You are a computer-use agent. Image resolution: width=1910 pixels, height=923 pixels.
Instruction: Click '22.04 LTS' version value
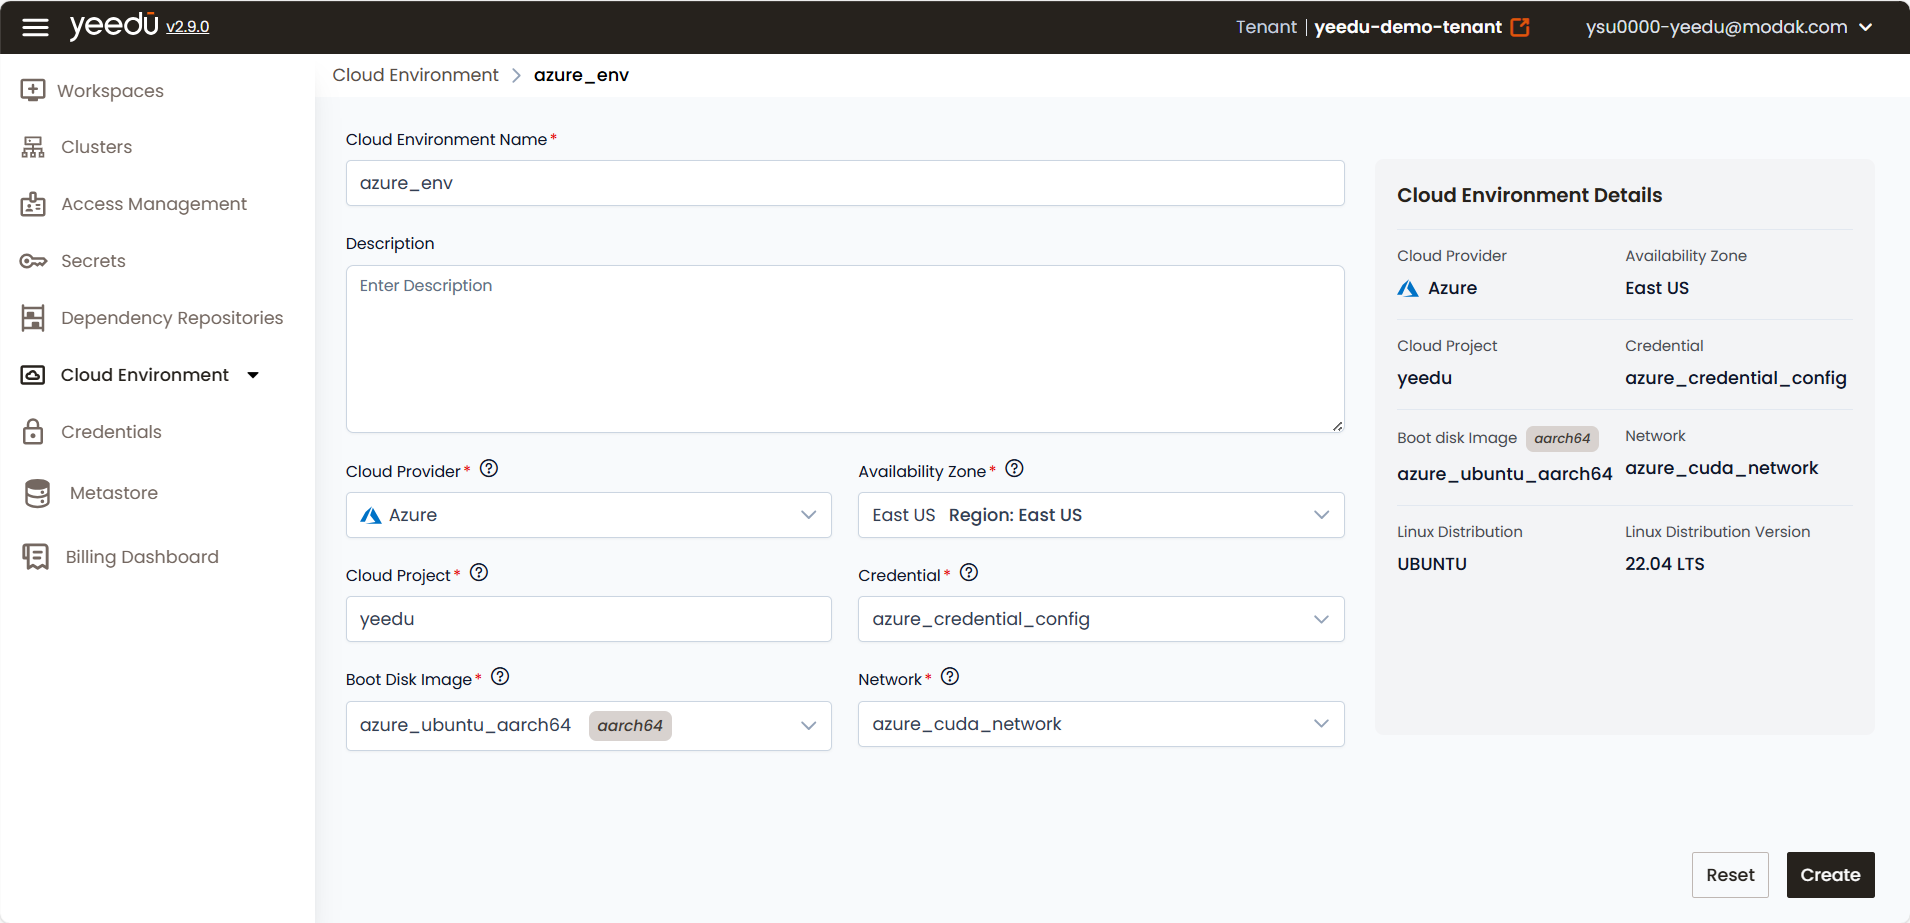(x=1665, y=564)
